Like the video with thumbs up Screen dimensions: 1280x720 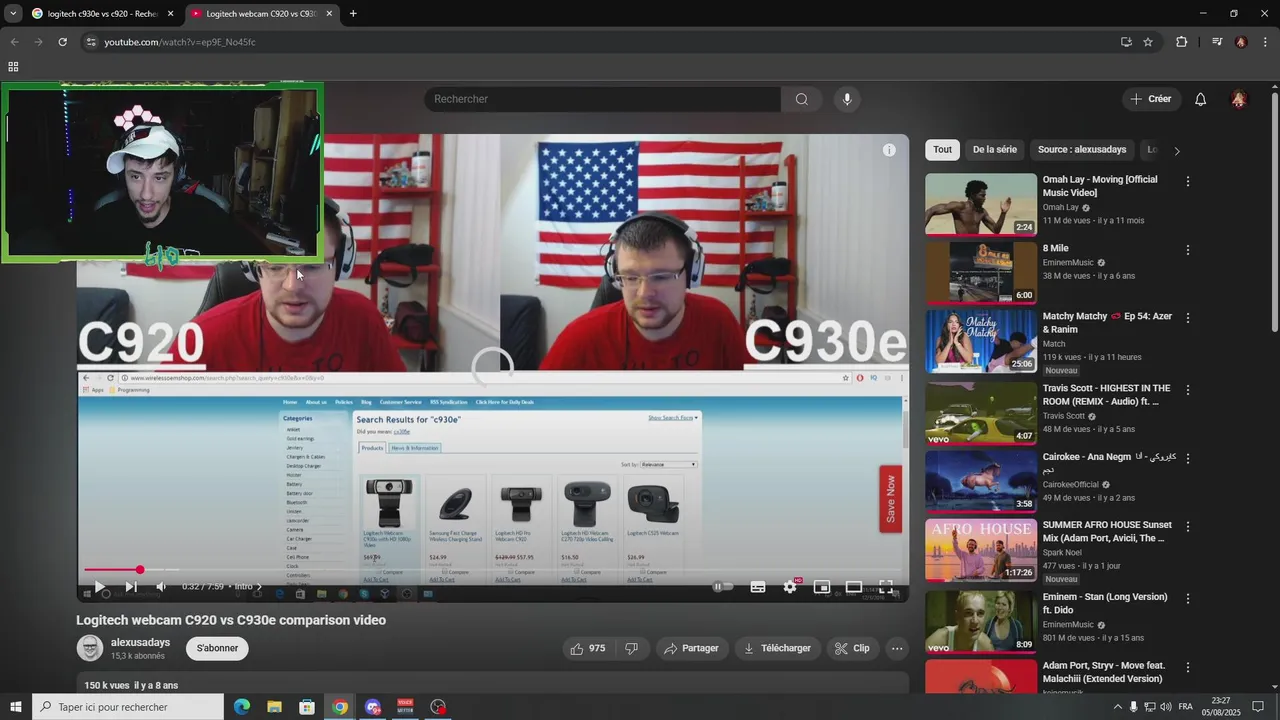588,648
